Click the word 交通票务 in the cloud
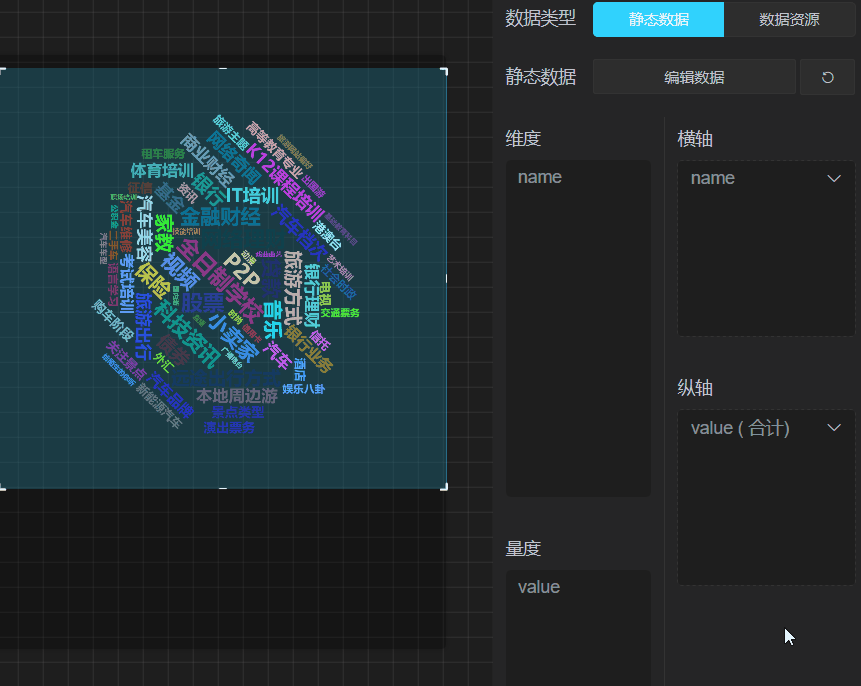861x686 pixels. tap(340, 313)
